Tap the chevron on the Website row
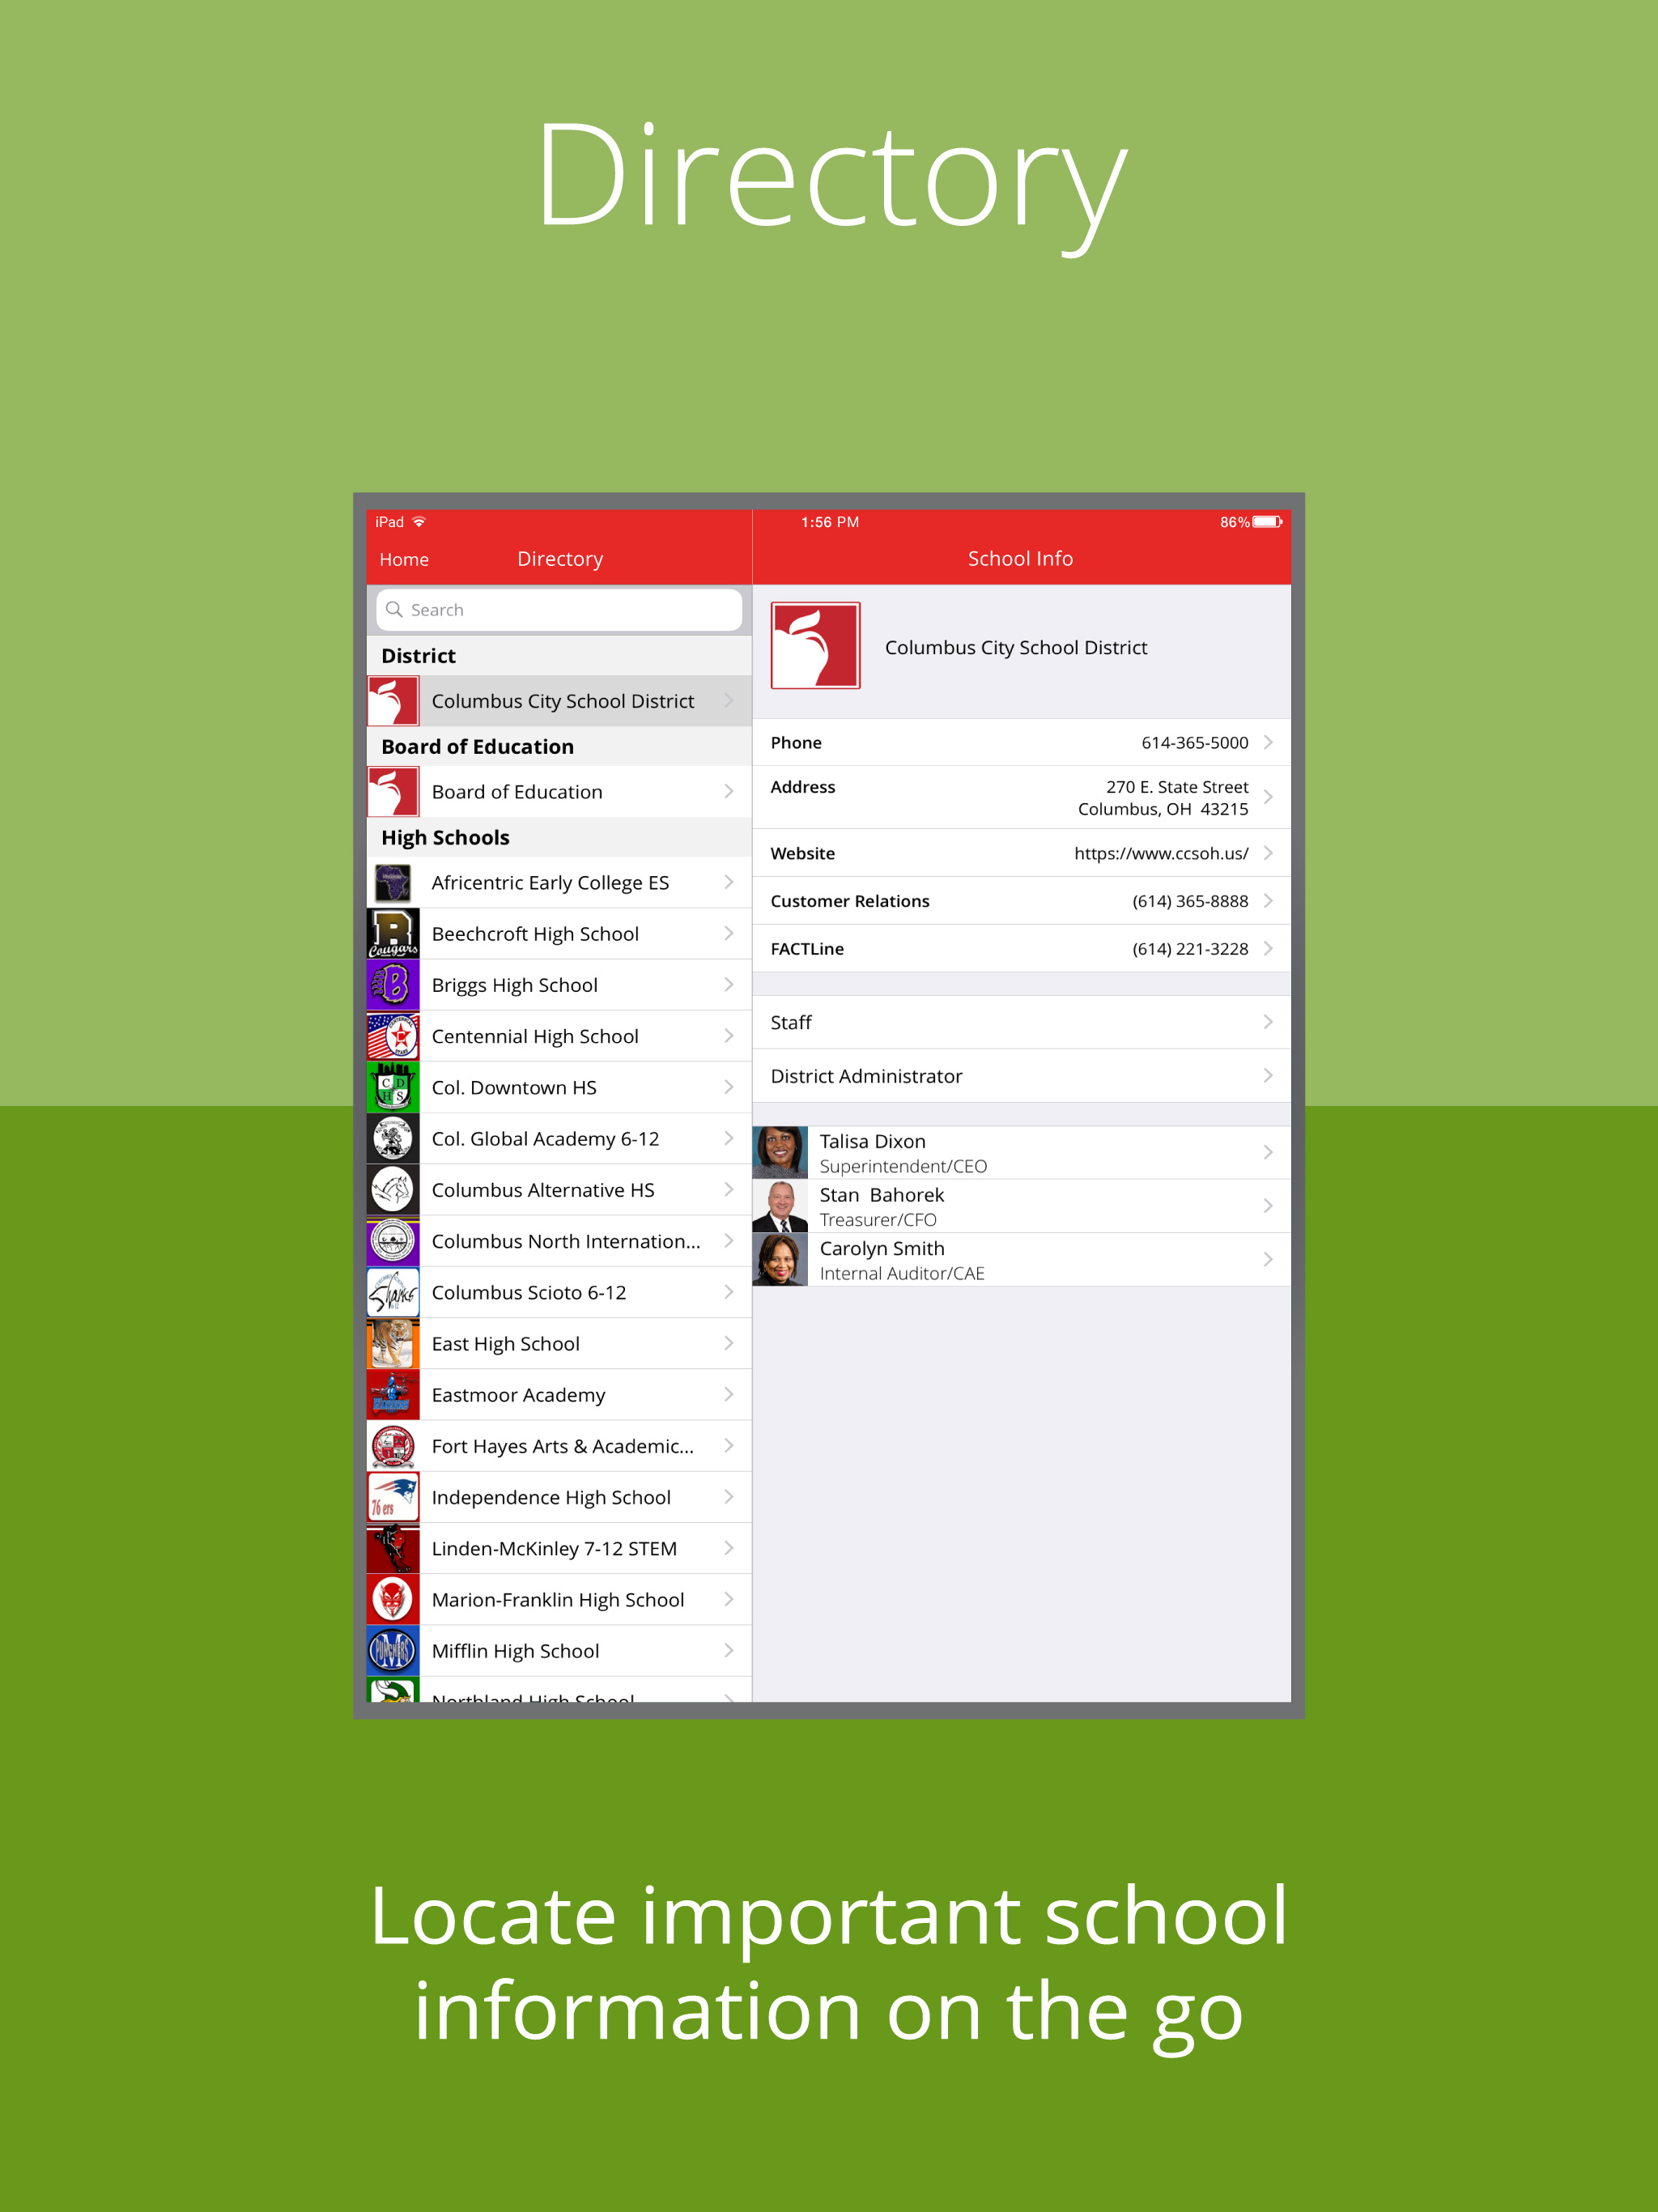The height and width of the screenshot is (2212, 1658). [x=1268, y=853]
